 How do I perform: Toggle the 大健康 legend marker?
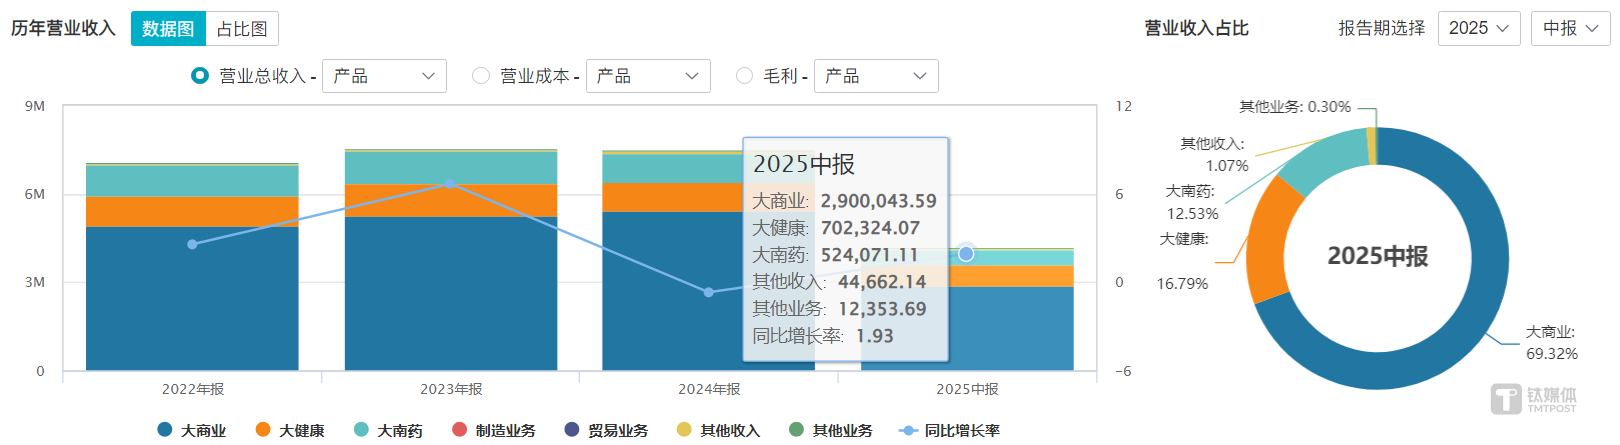[x=263, y=430]
